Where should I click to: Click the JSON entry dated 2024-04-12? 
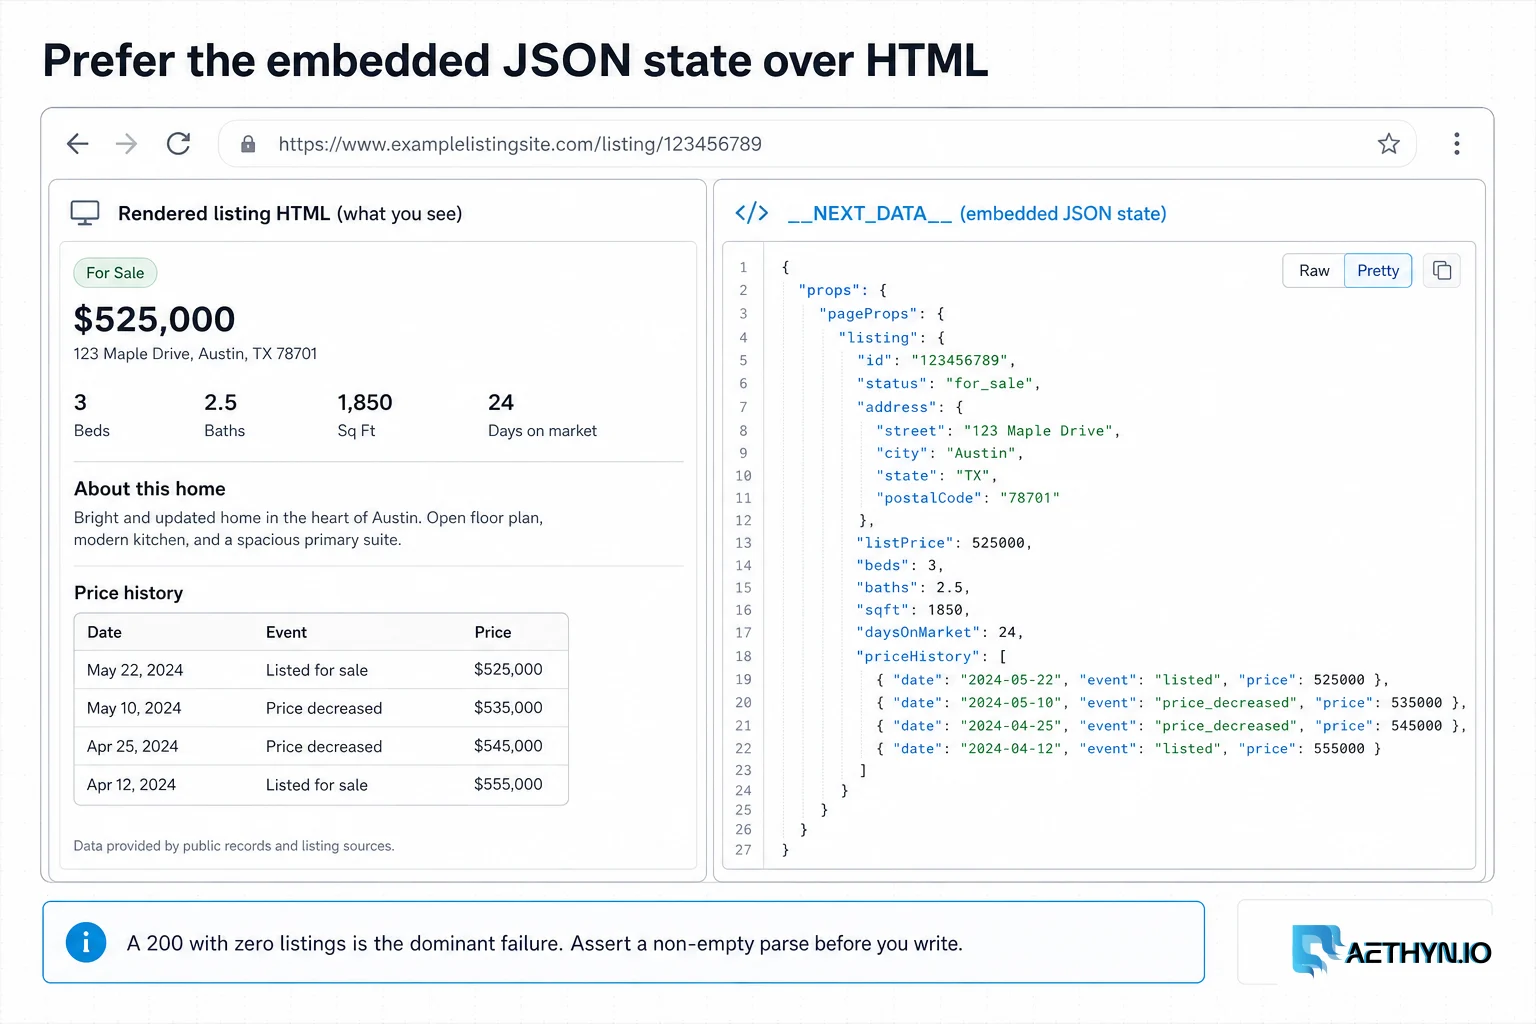1128,748
